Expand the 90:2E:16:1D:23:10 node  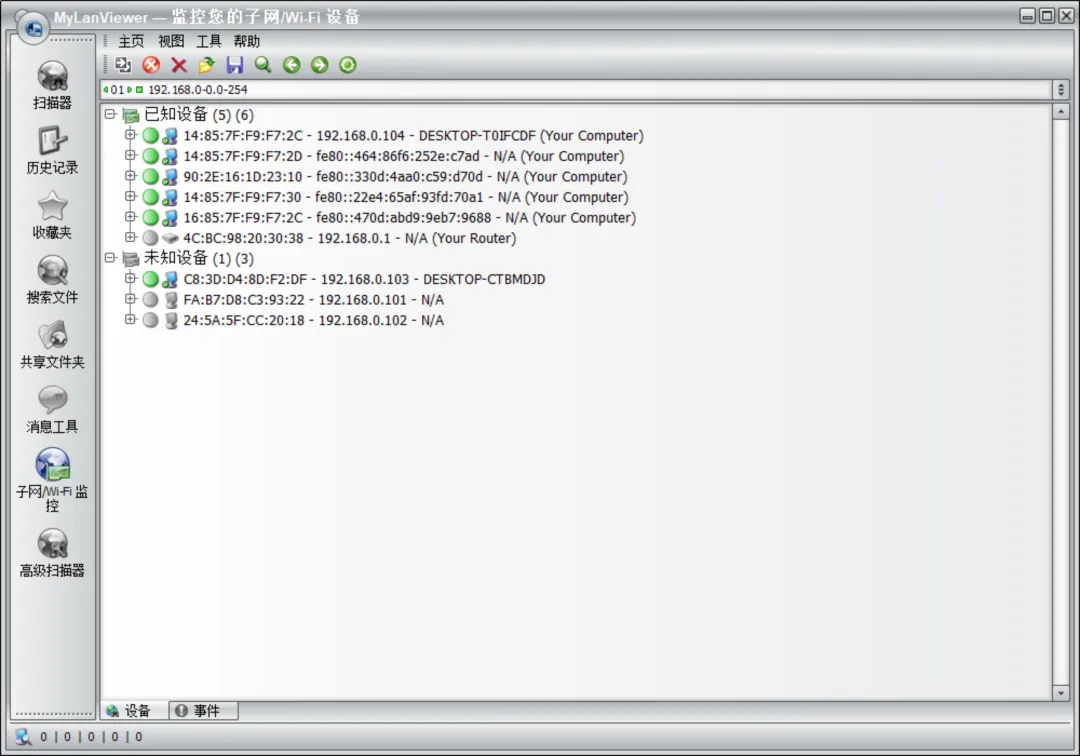click(130, 176)
